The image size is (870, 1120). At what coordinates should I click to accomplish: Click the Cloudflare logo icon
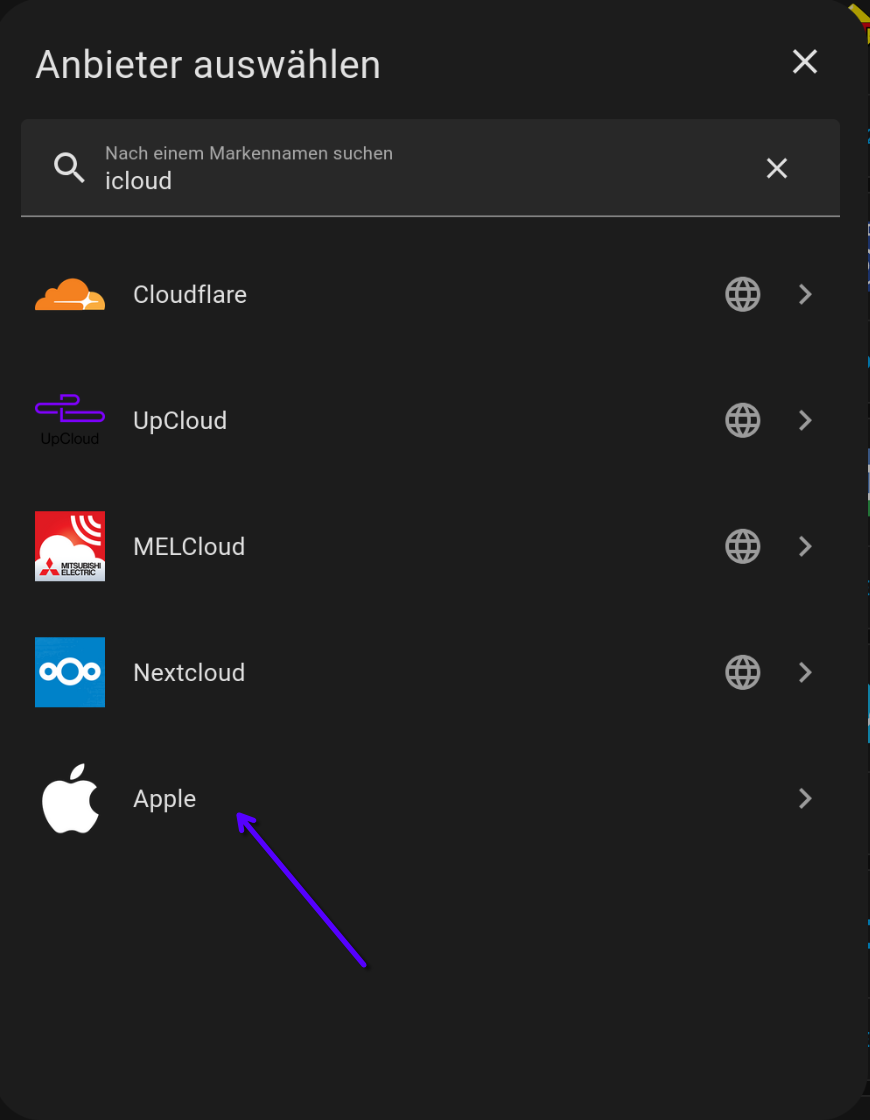[x=70, y=295]
